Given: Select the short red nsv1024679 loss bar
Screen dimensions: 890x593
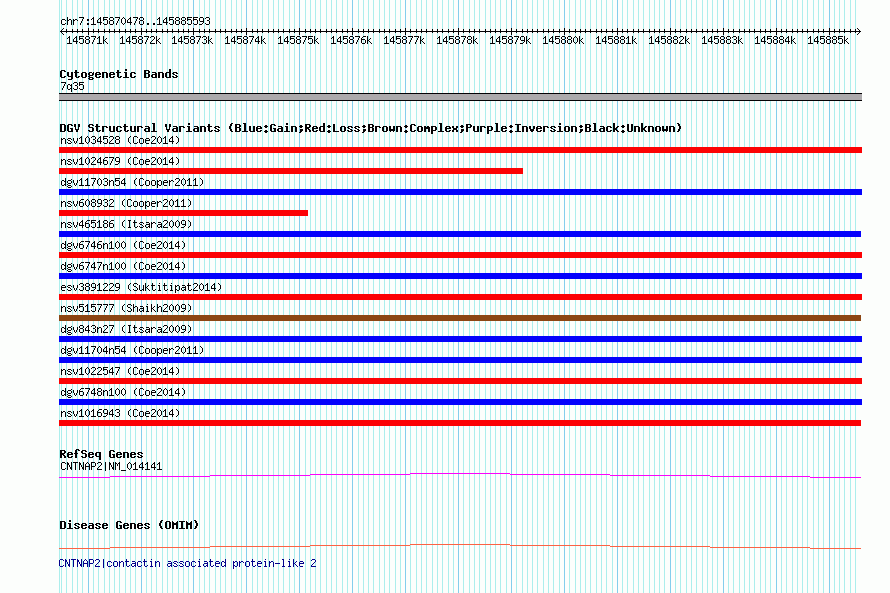Looking at the screenshot, I should coord(291,171).
